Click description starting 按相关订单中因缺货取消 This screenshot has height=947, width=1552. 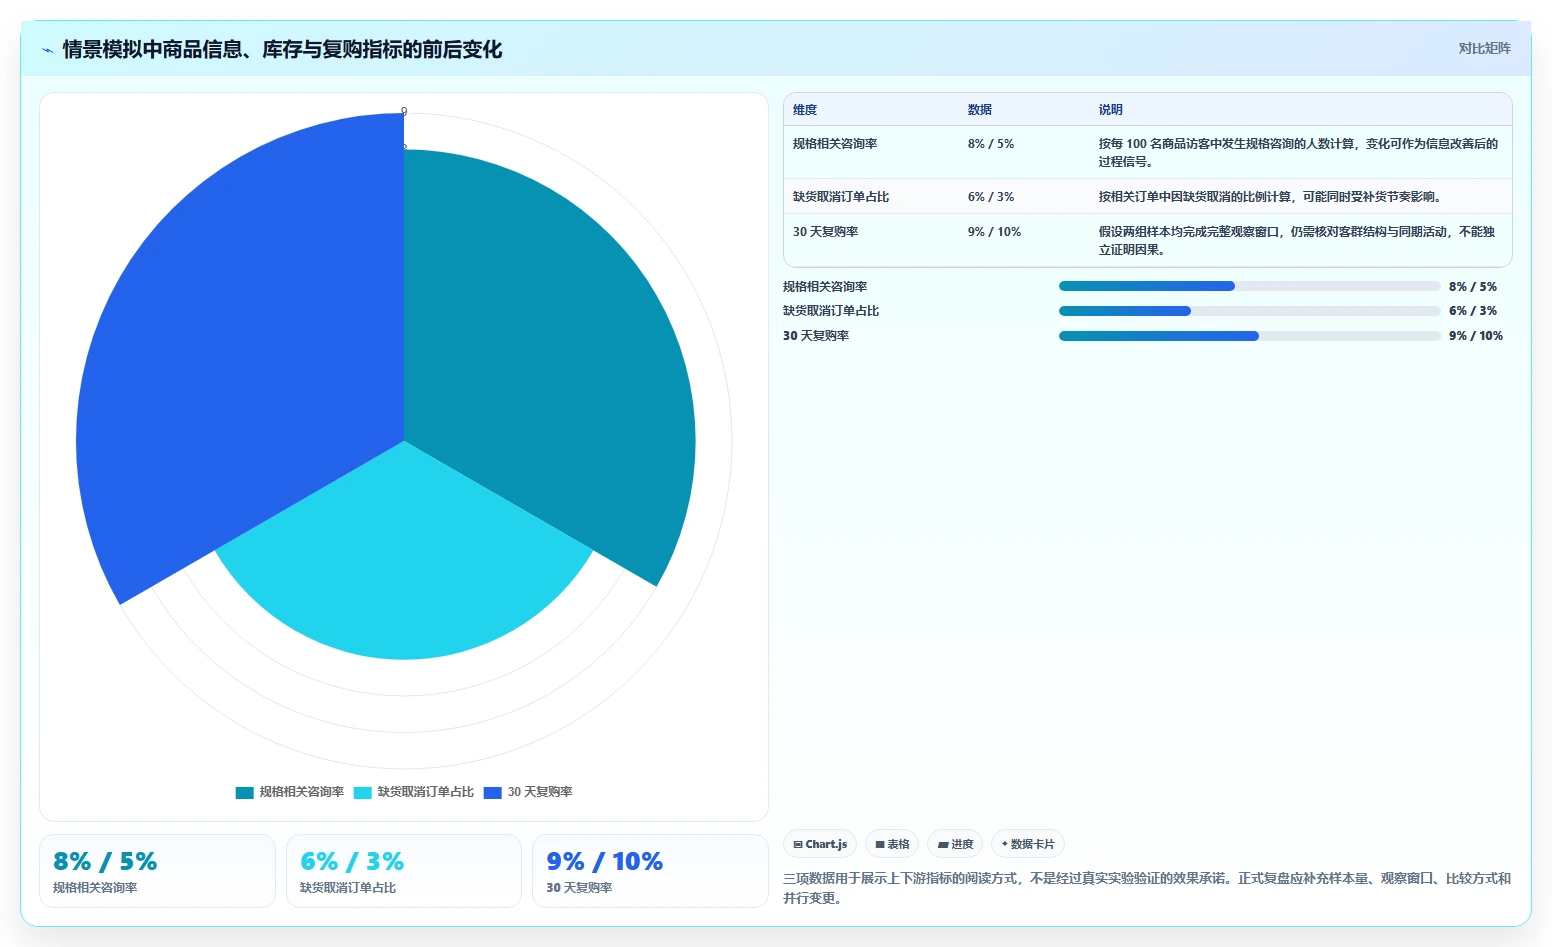pyautogui.click(x=1273, y=197)
